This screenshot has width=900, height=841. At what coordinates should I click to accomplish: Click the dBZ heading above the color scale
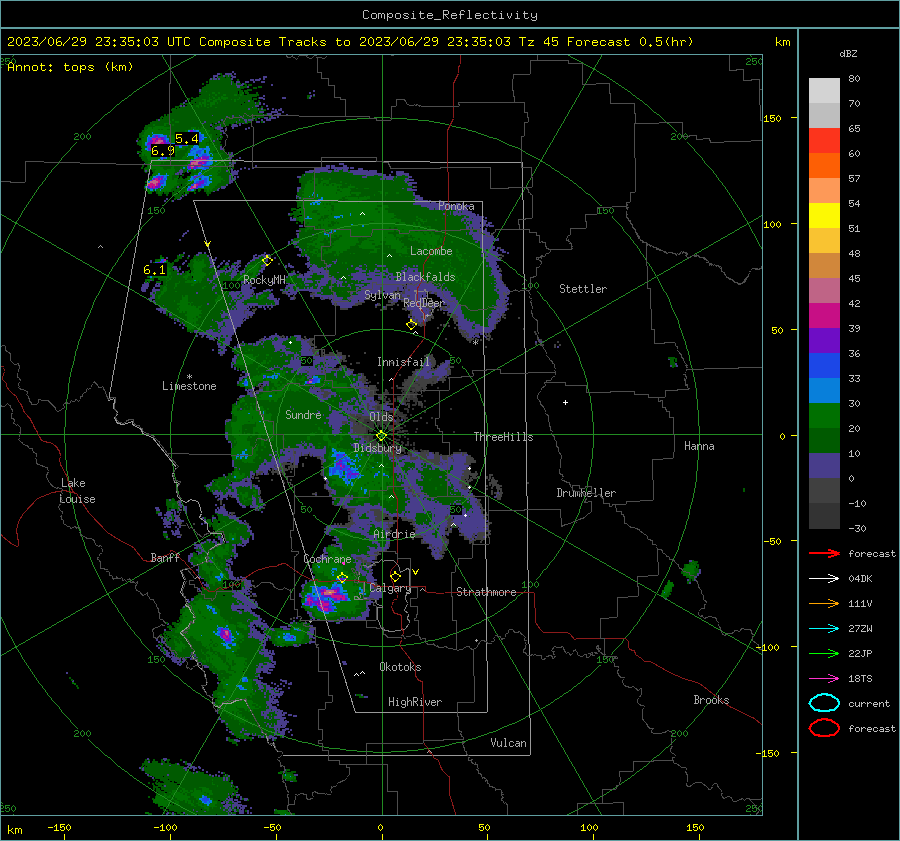[x=848, y=53]
